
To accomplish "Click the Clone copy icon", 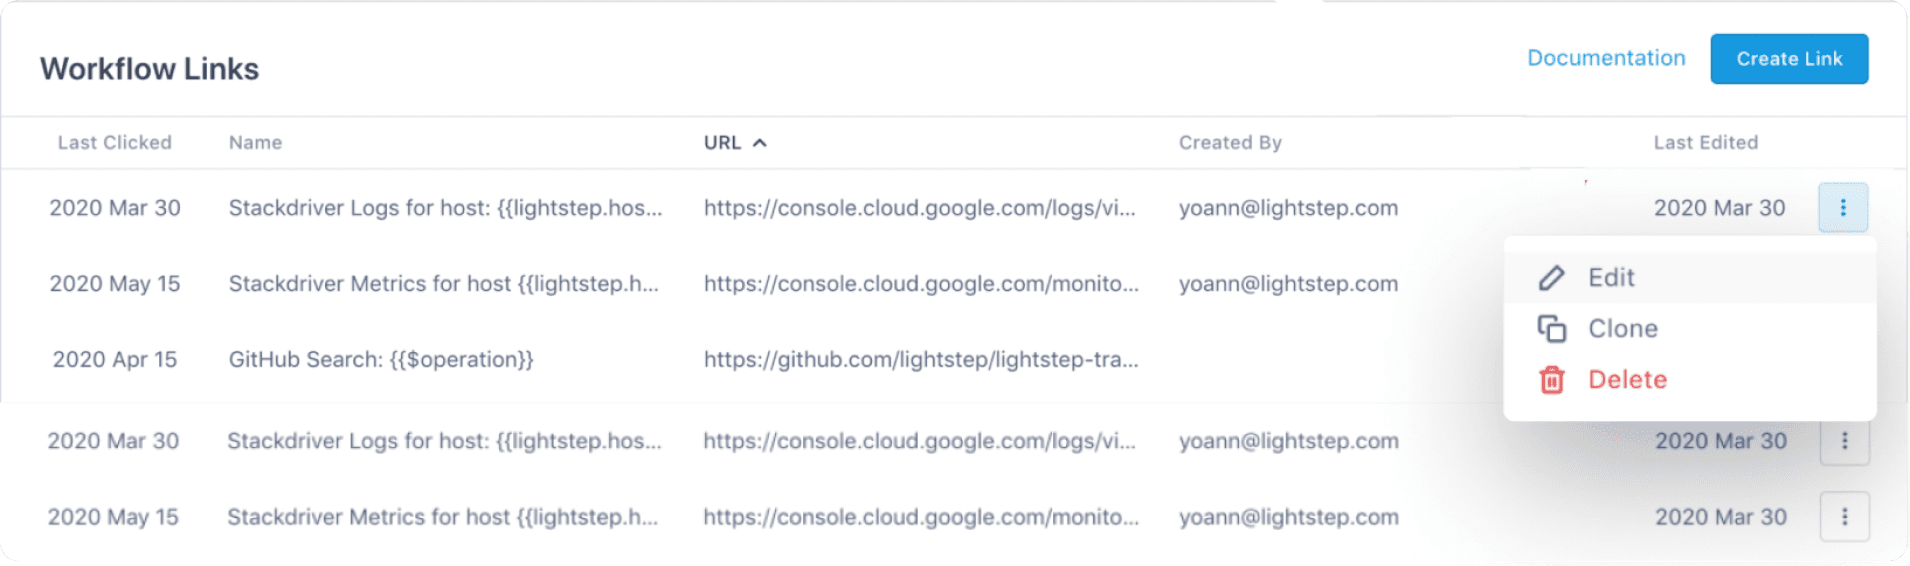I will (x=1551, y=329).
